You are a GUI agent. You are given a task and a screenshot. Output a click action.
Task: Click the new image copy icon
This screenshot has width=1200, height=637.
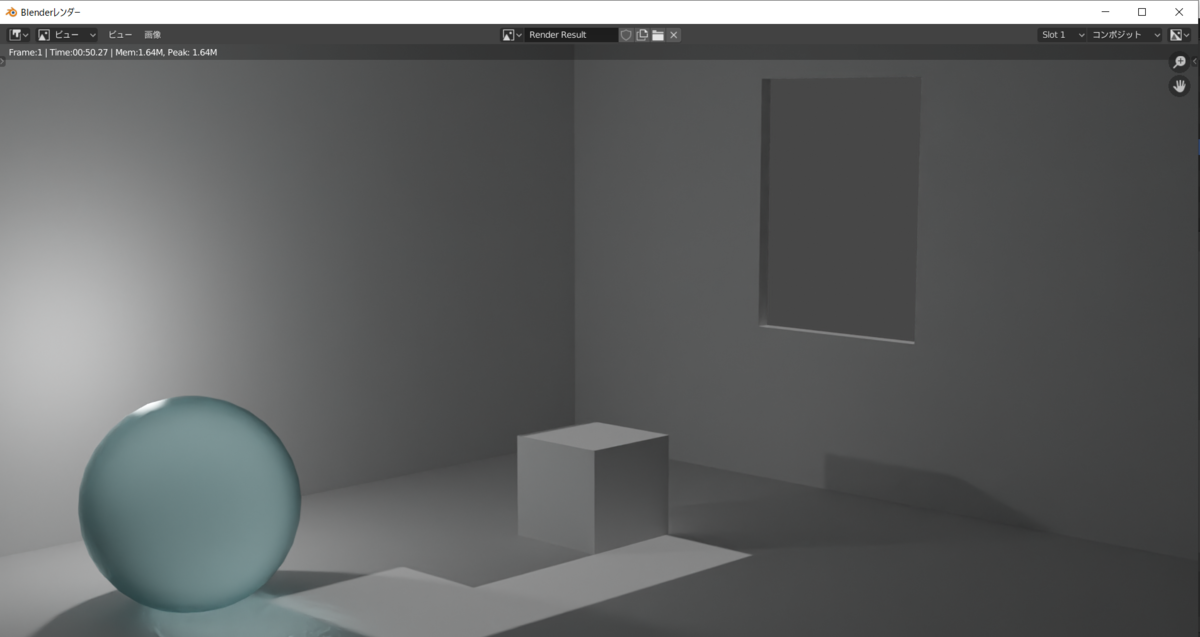tap(642, 34)
